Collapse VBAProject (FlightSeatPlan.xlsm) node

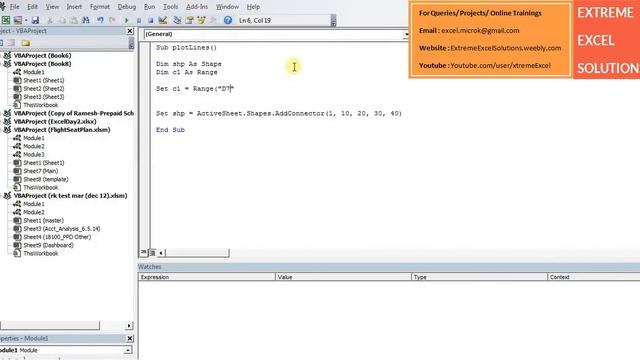(x=1, y=130)
